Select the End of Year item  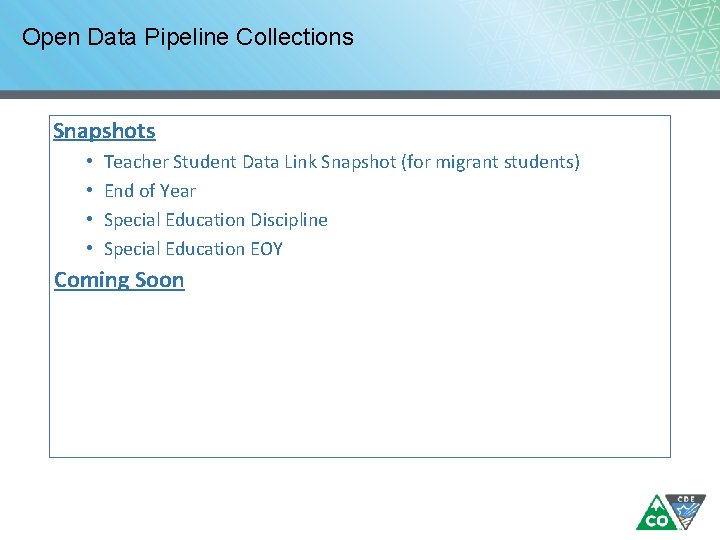click(150, 191)
